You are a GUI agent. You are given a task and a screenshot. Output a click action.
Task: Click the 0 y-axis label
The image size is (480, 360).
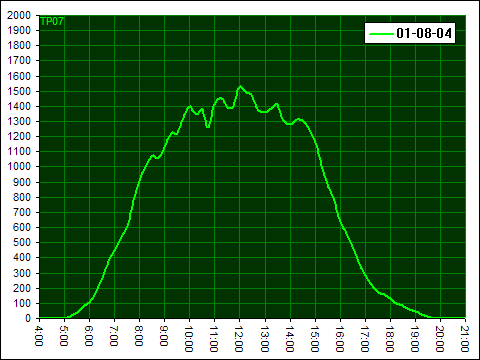(28, 318)
